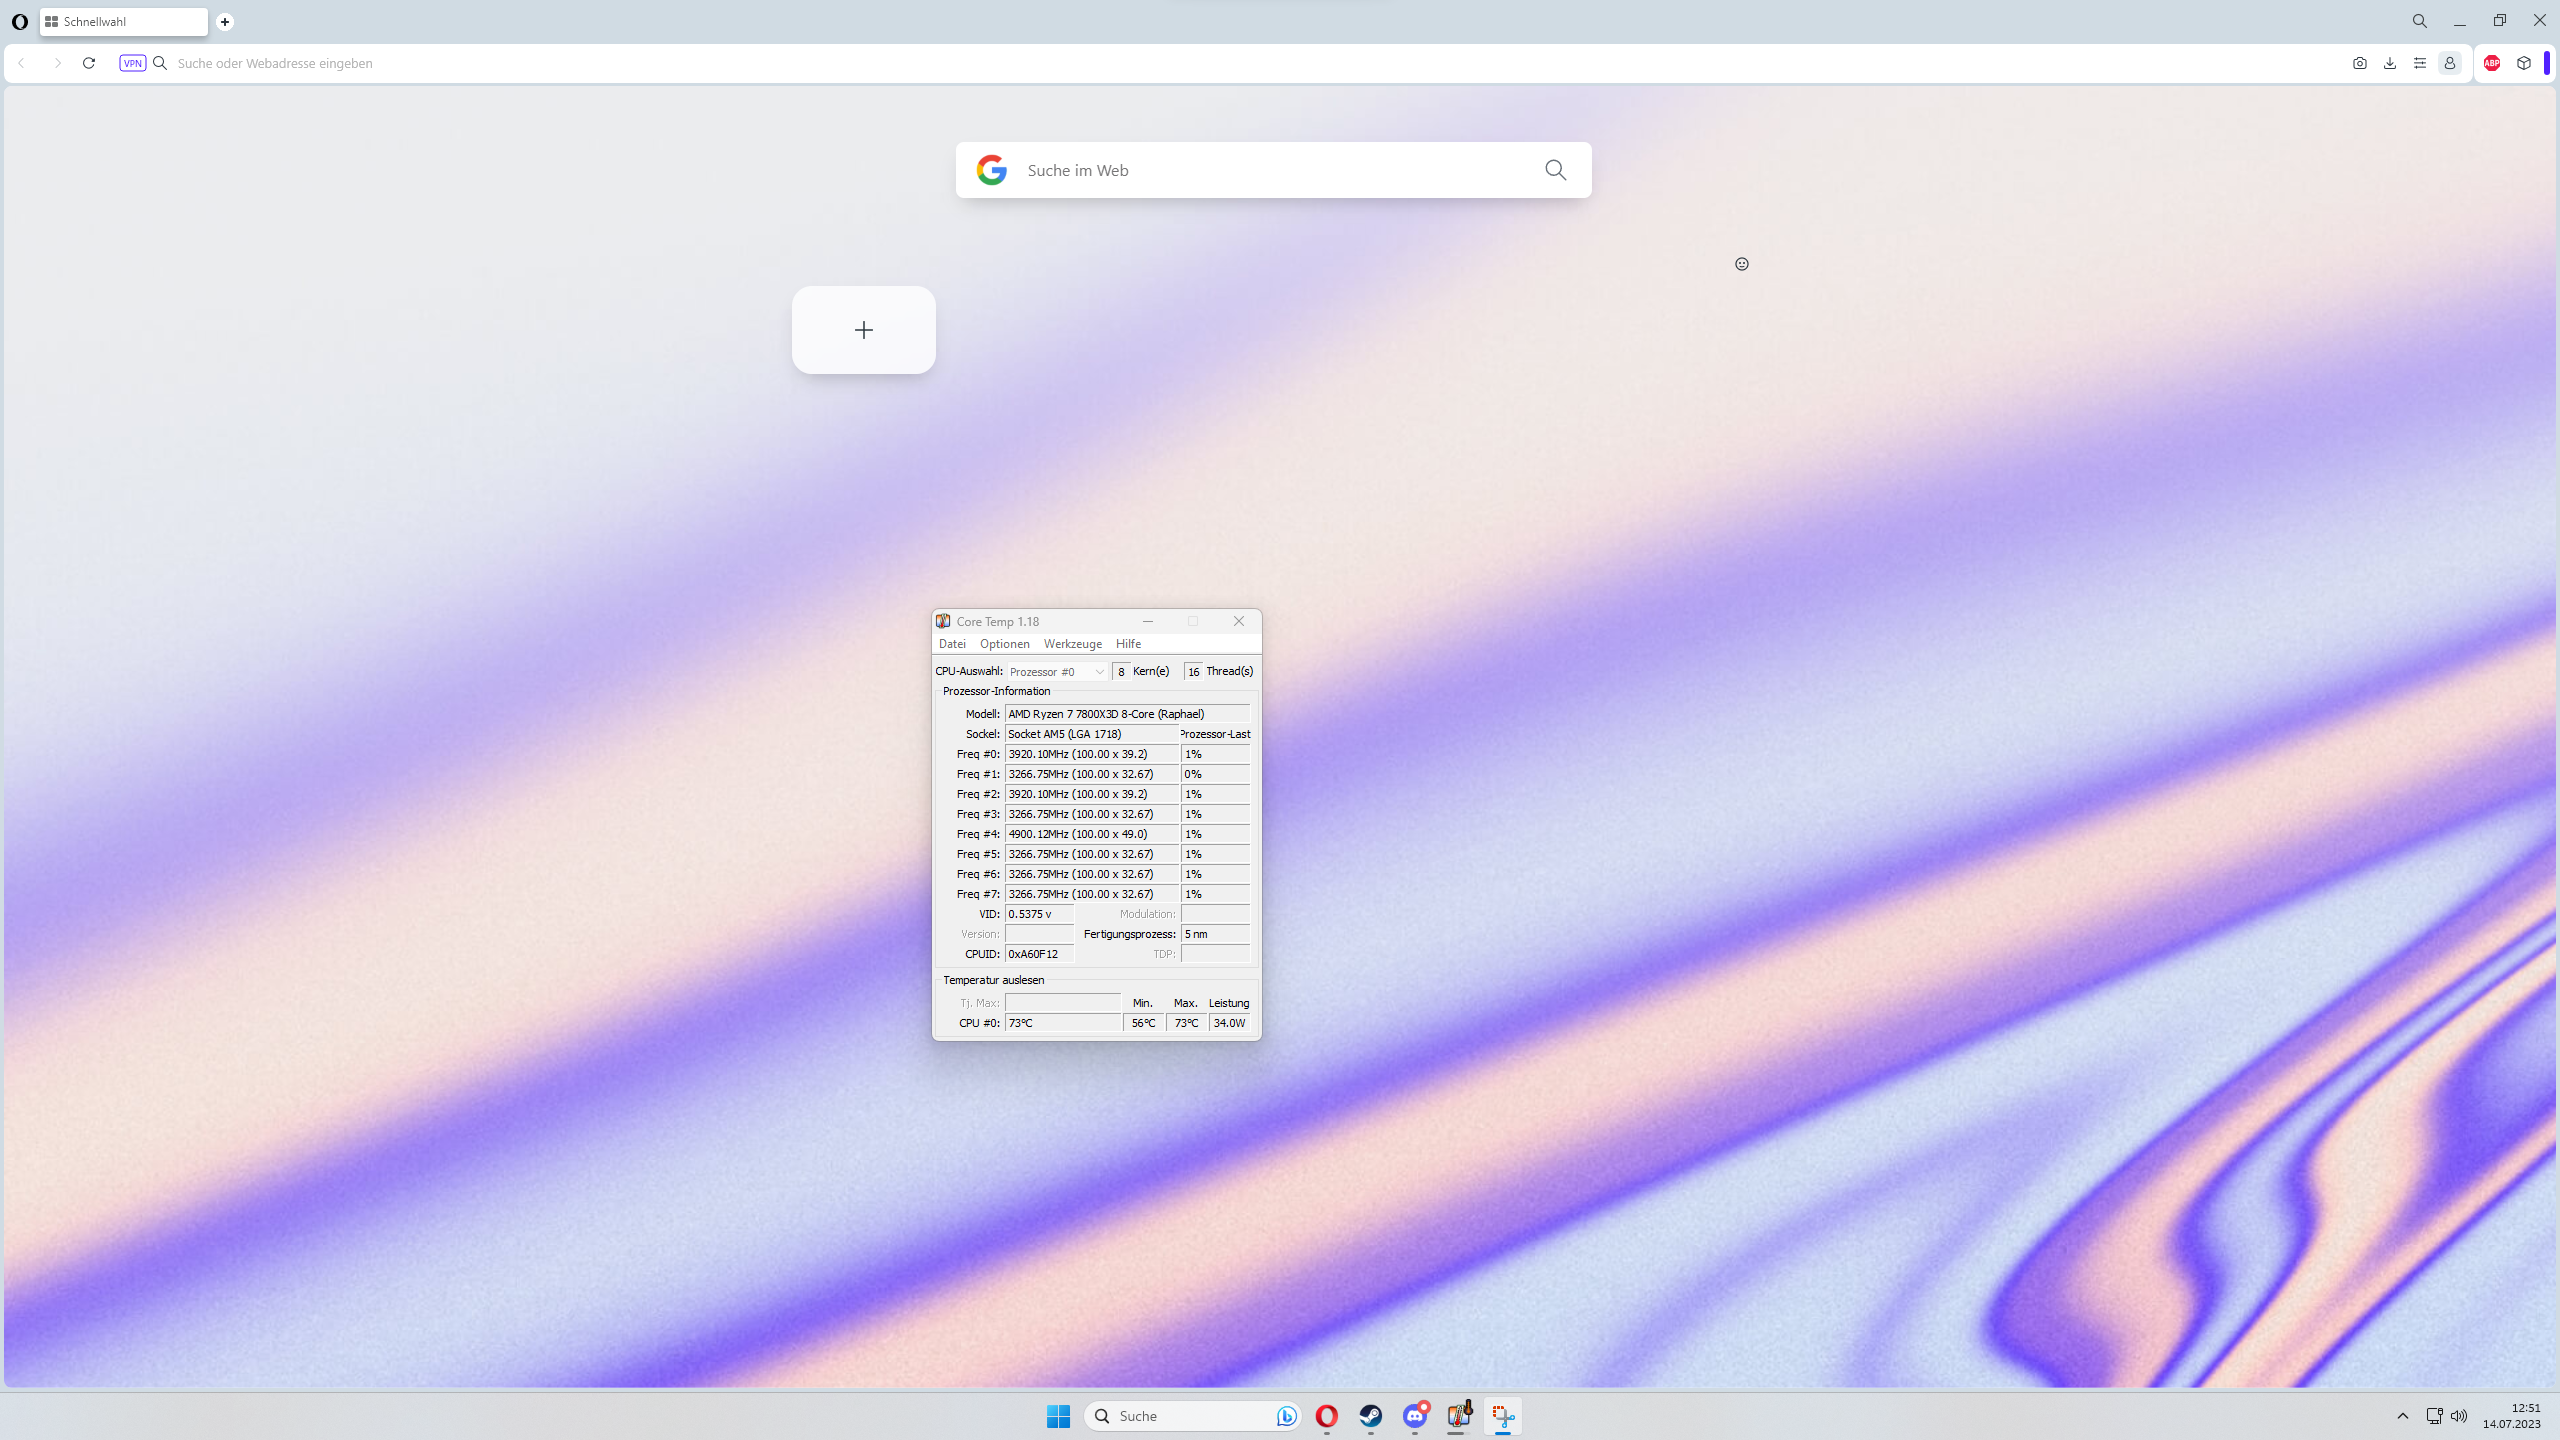Open the Datei menu in Core Temp
The width and height of the screenshot is (2560, 1440).
click(952, 644)
